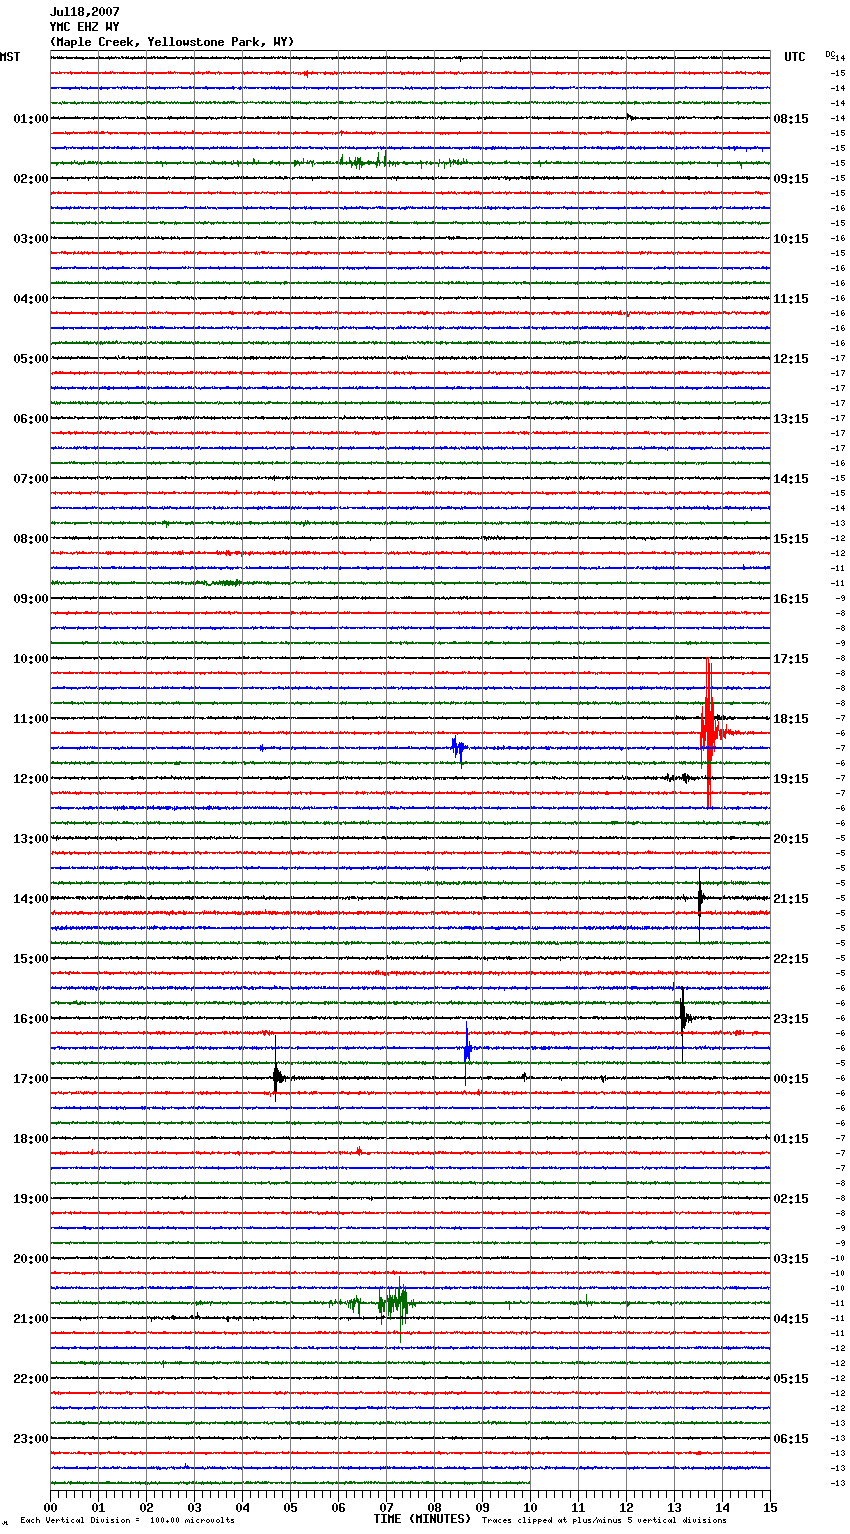Viewport: 850px width, 1534px height.
Task: Select the 06:00 MST time label
Action: (x=30, y=419)
